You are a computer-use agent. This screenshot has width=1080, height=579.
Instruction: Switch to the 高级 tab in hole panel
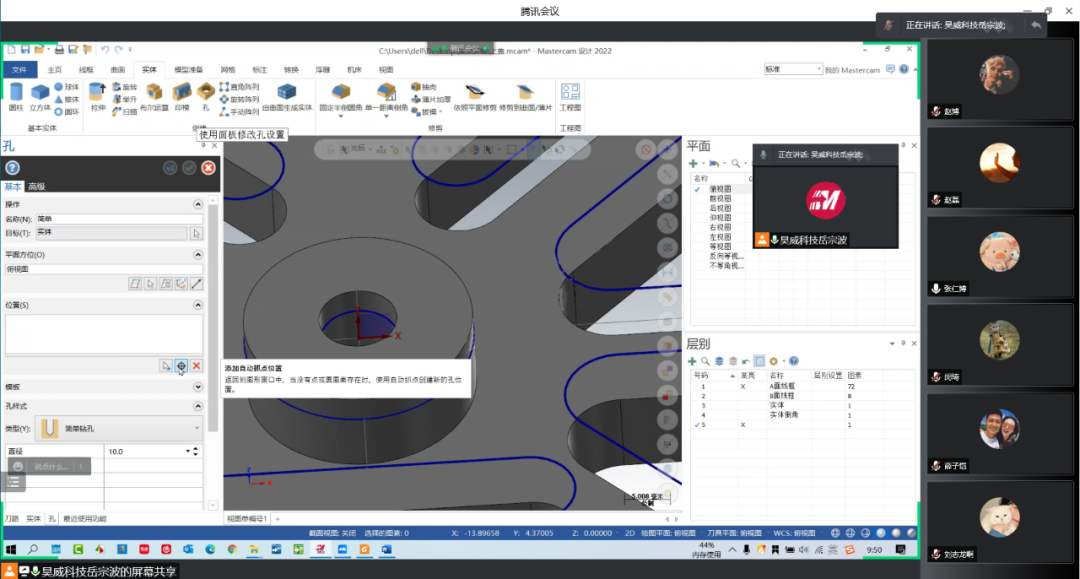37,187
